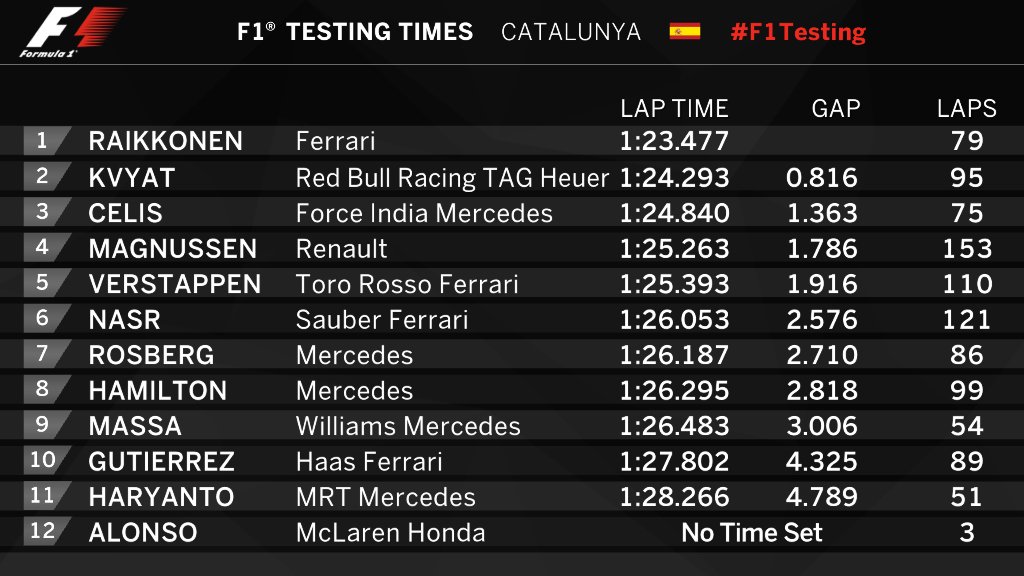The height and width of the screenshot is (576, 1024).
Task: Click the CATALUNYA circuit title
Action: [570, 31]
